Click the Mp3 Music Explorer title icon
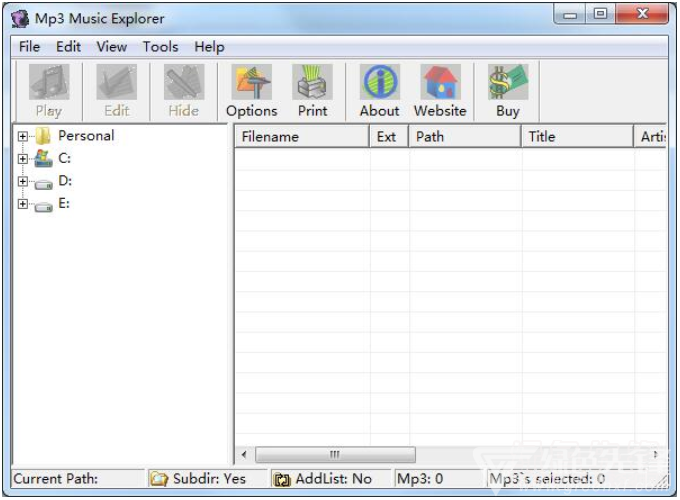 (x=20, y=19)
